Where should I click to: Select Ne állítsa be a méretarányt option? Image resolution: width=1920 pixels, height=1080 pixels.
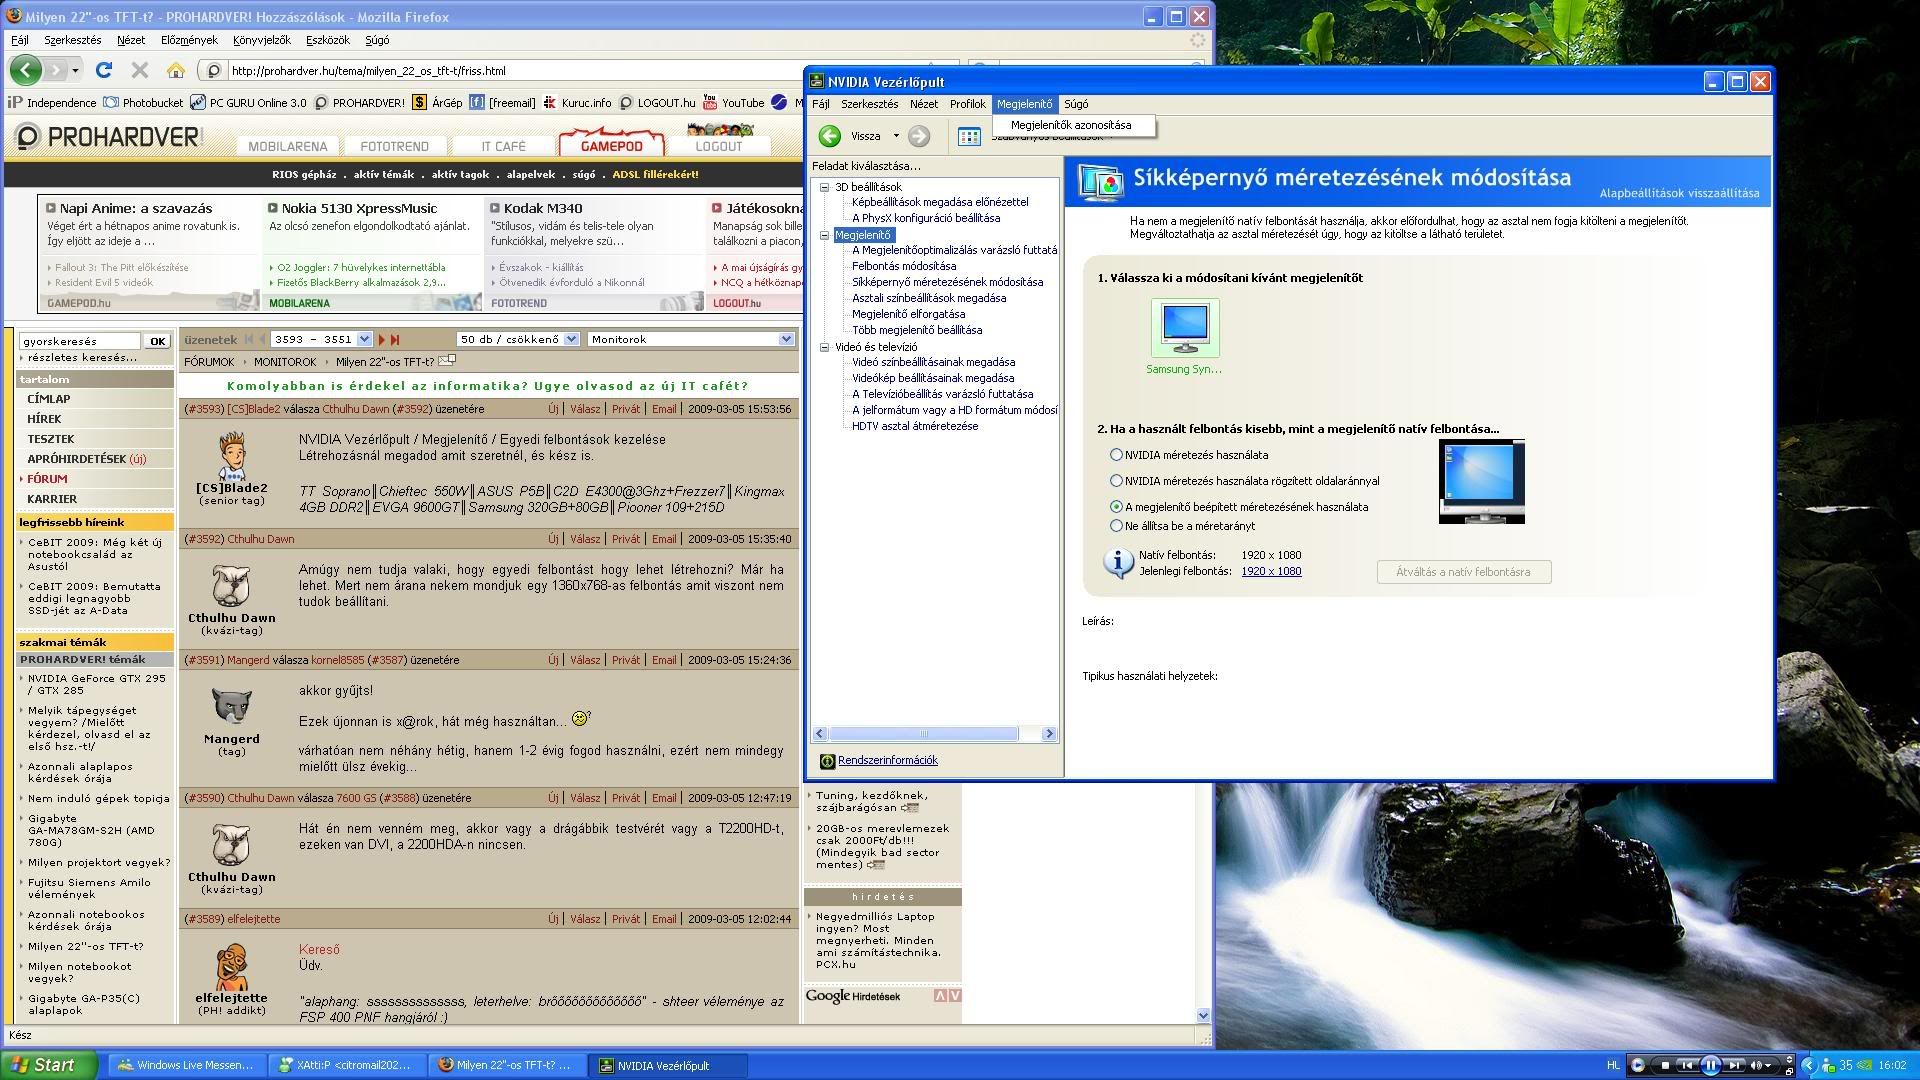1116,526
